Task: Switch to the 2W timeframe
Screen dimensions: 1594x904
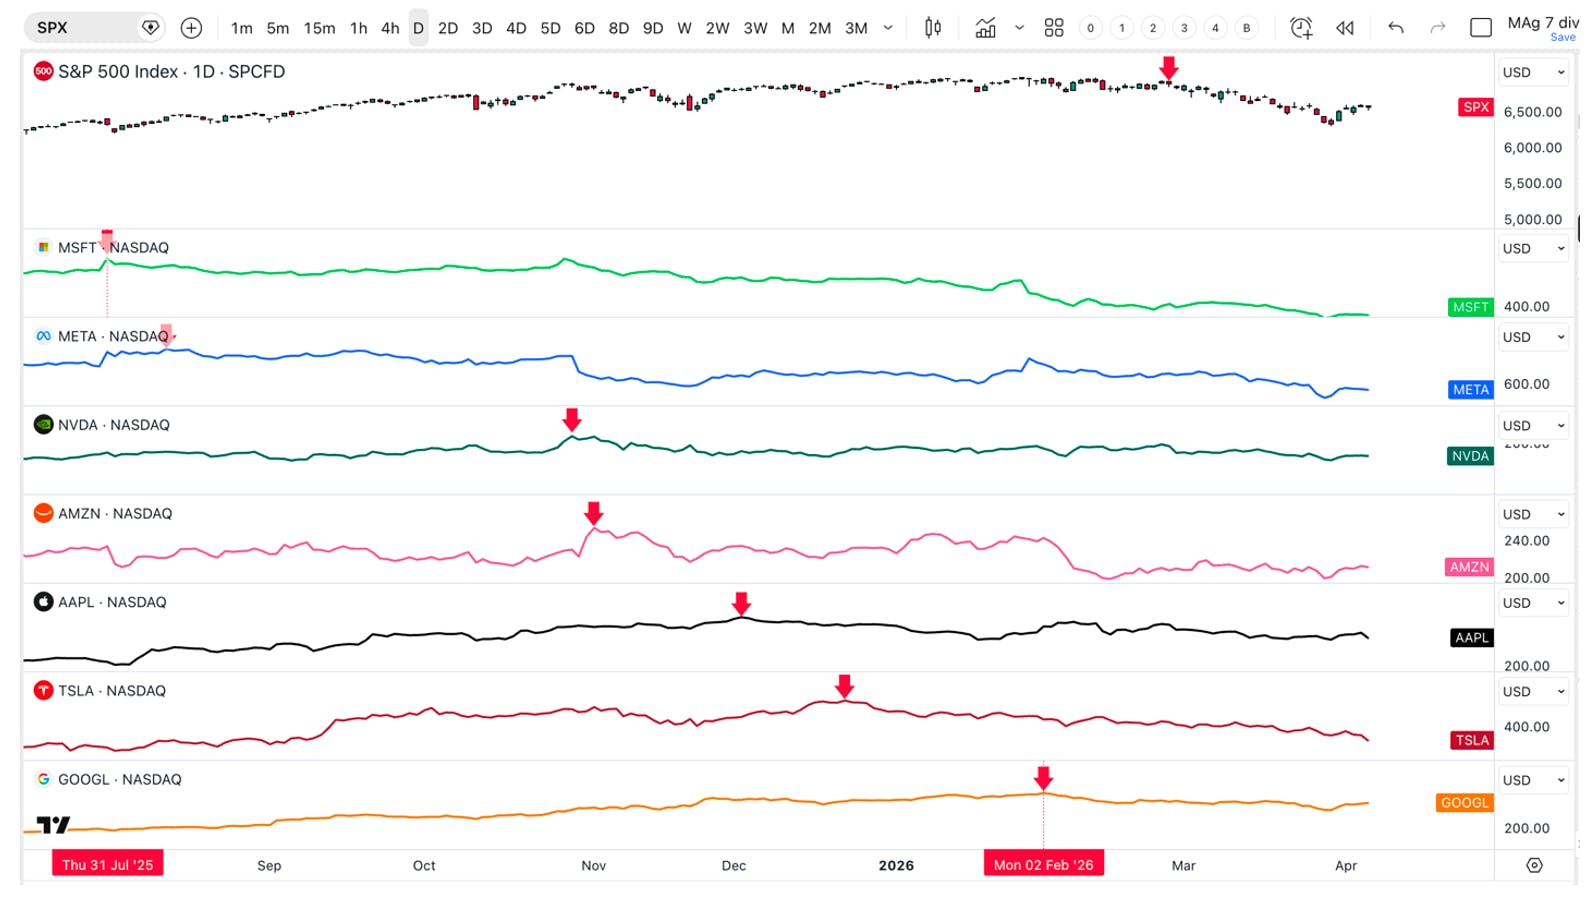Action: click(x=718, y=28)
